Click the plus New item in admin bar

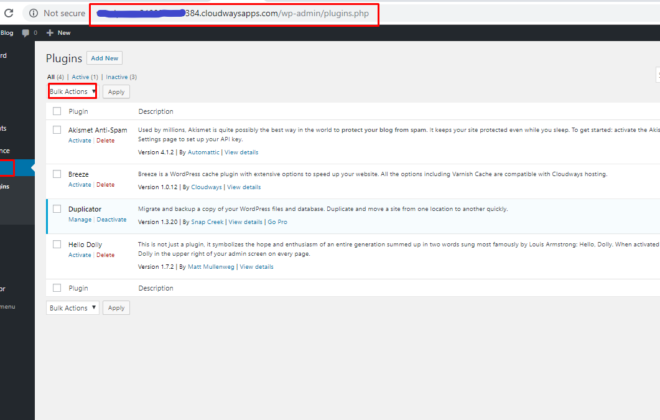click(59, 33)
